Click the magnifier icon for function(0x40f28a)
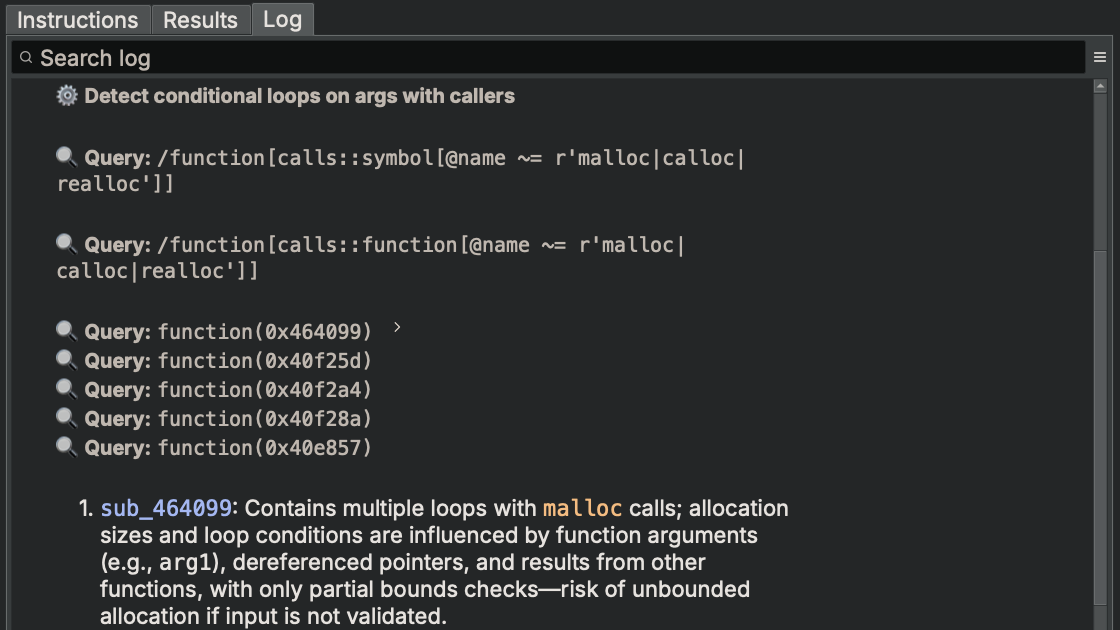The image size is (1120, 630). 64,418
